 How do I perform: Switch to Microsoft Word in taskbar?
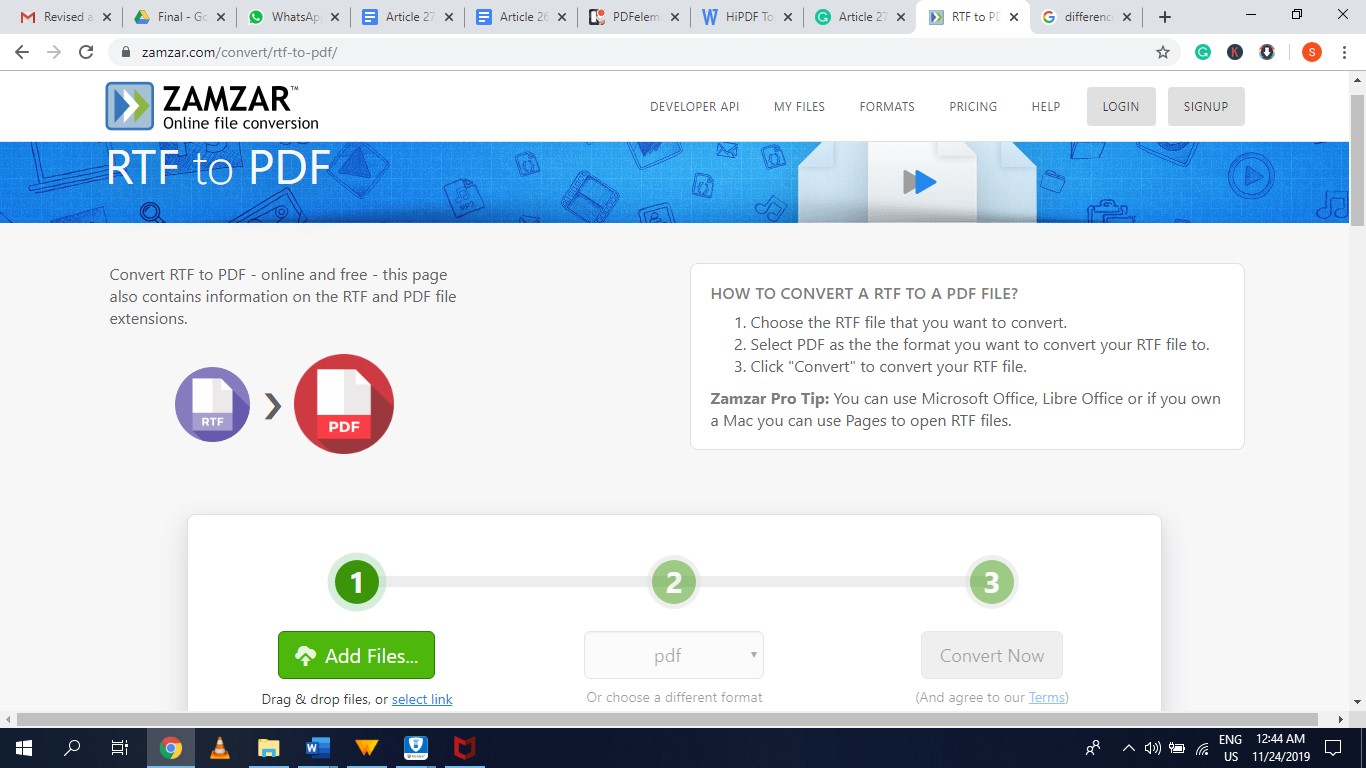(x=318, y=747)
